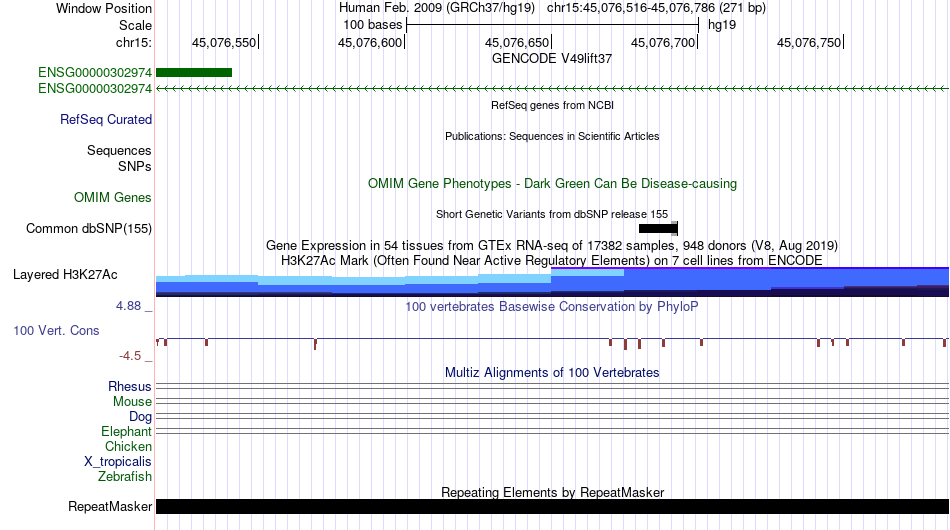Click the GTEx Gene Expression track title
This screenshot has height=530, width=950.
pos(552,245)
